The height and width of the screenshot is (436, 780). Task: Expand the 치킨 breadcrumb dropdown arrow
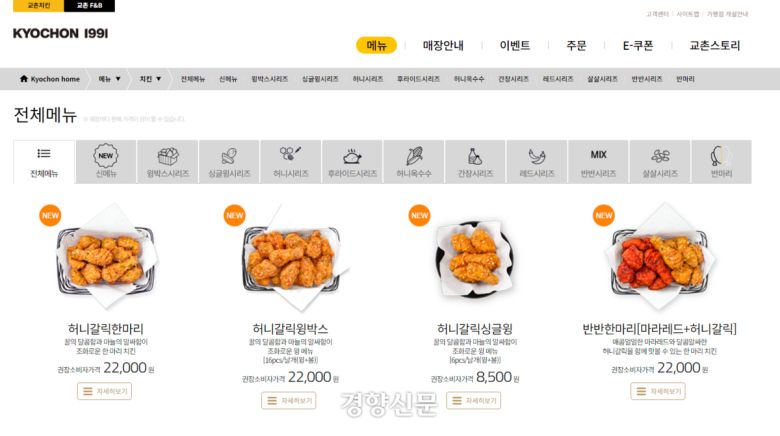point(159,79)
